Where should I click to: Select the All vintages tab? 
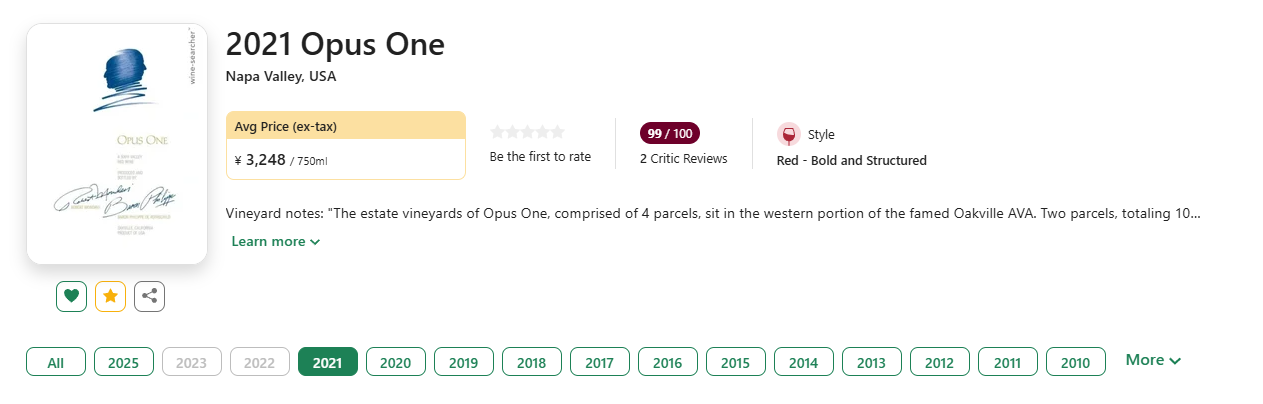56,362
